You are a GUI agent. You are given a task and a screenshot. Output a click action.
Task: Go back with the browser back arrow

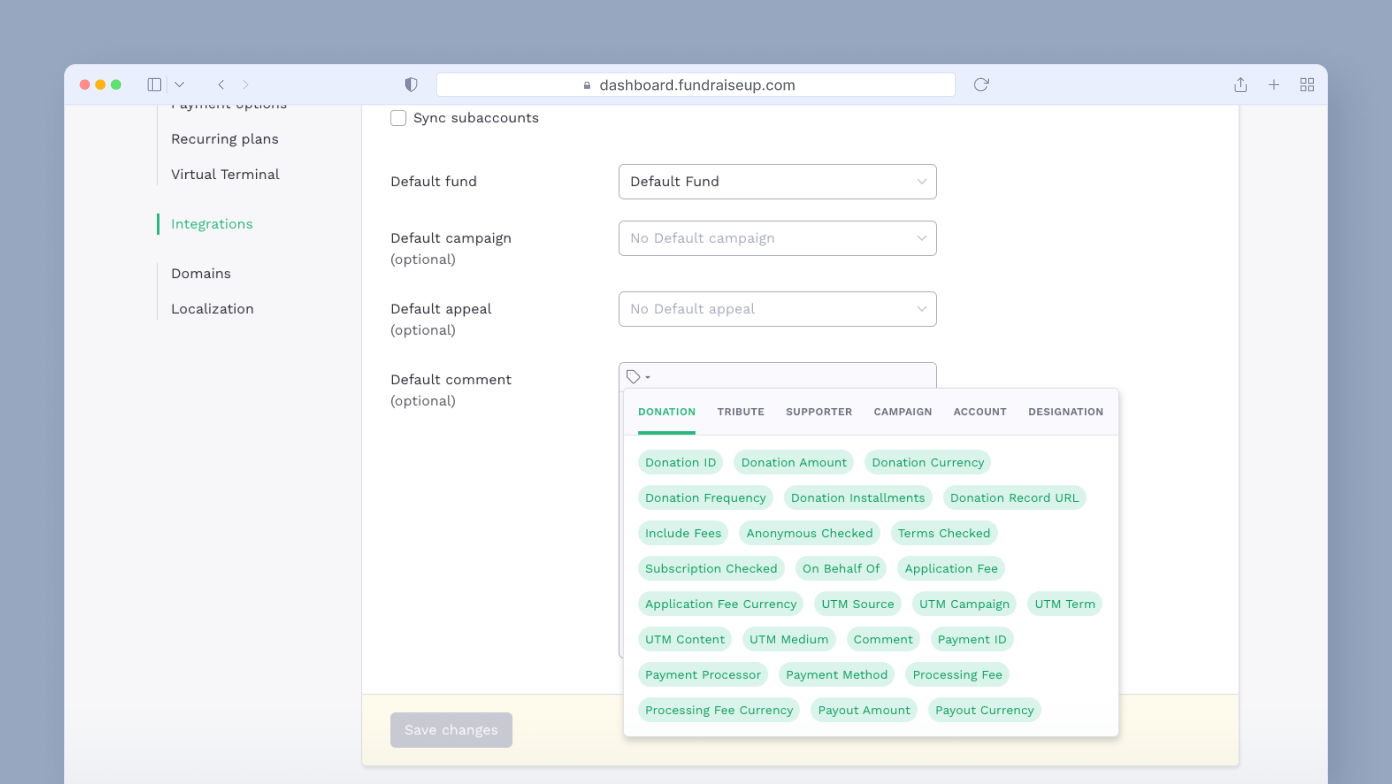click(x=221, y=85)
